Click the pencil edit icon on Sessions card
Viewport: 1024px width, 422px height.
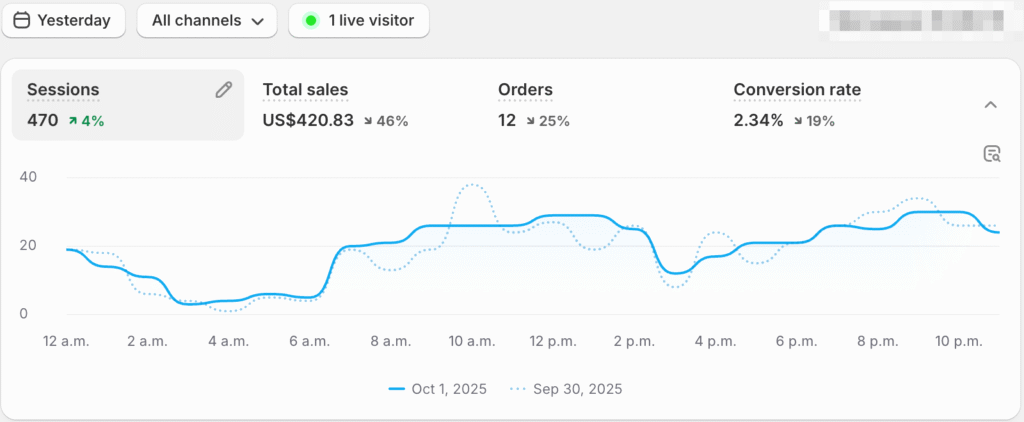224,90
